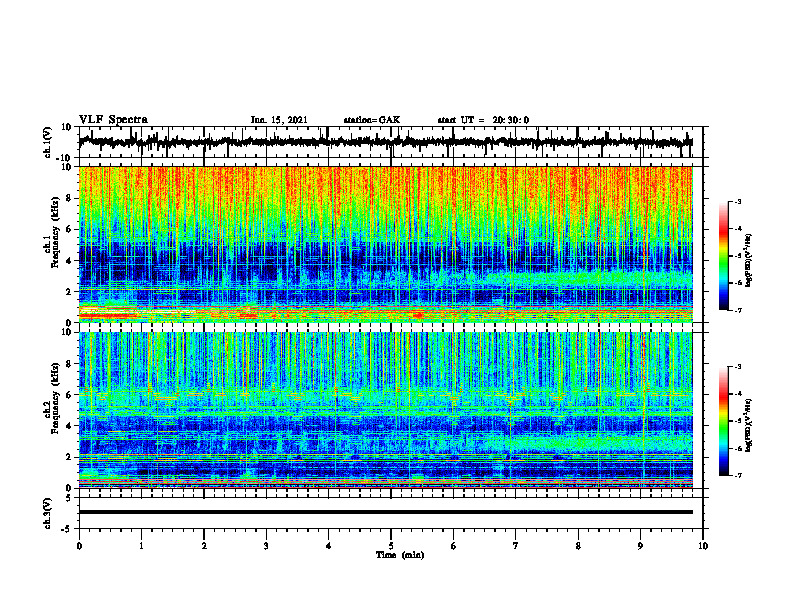The width and height of the screenshot is (792, 612).
Task: Click the ch.3(V) flat black trace
Action: pos(386,512)
